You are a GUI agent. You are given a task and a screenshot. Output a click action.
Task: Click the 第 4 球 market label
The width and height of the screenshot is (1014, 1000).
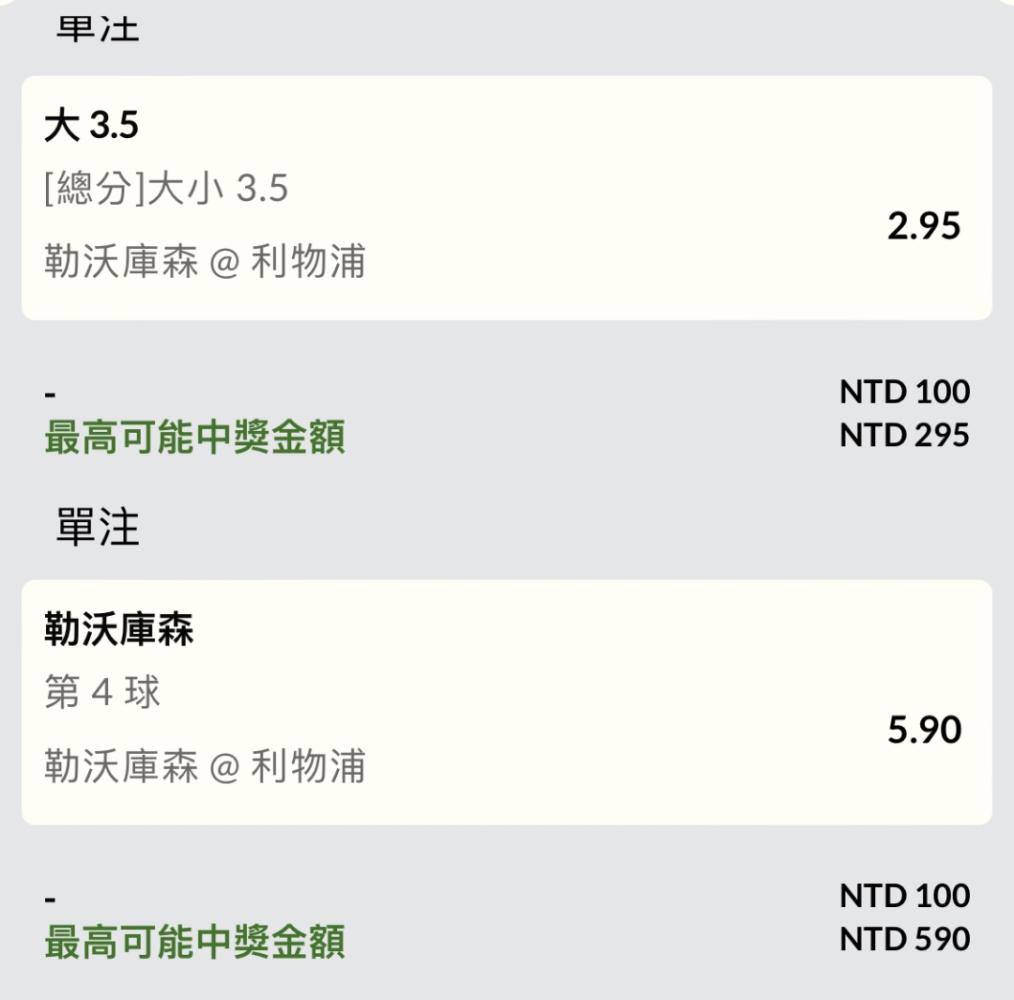102,691
